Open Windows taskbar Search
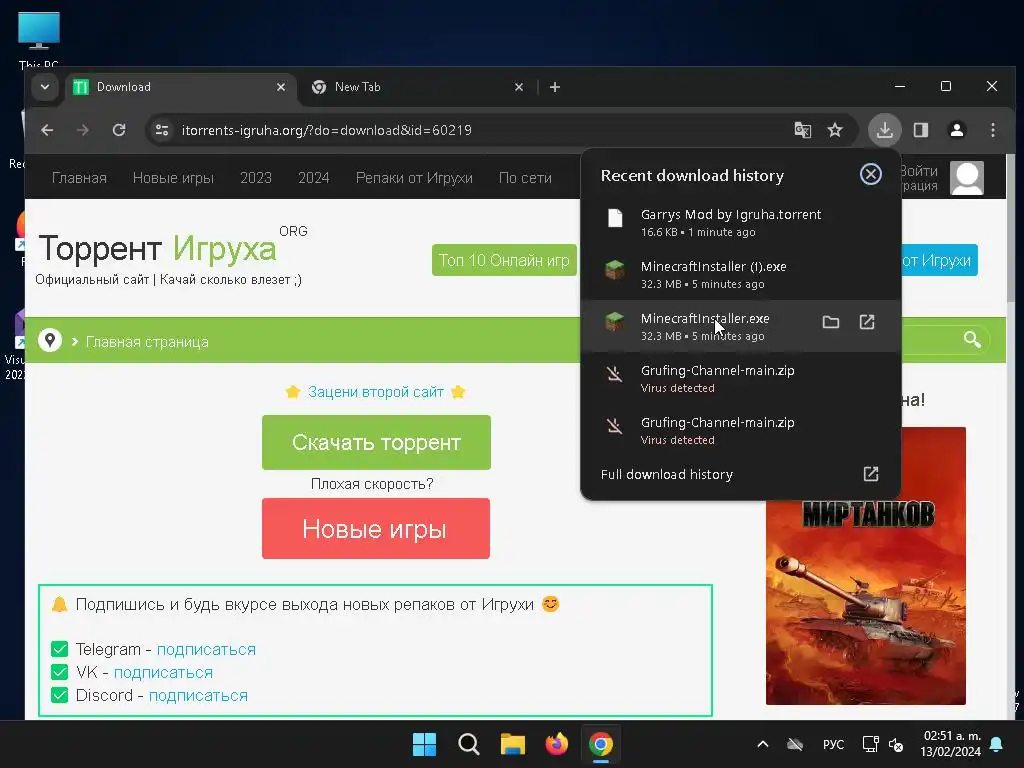Screen dimensions: 1024x768 [x=468, y=744]
